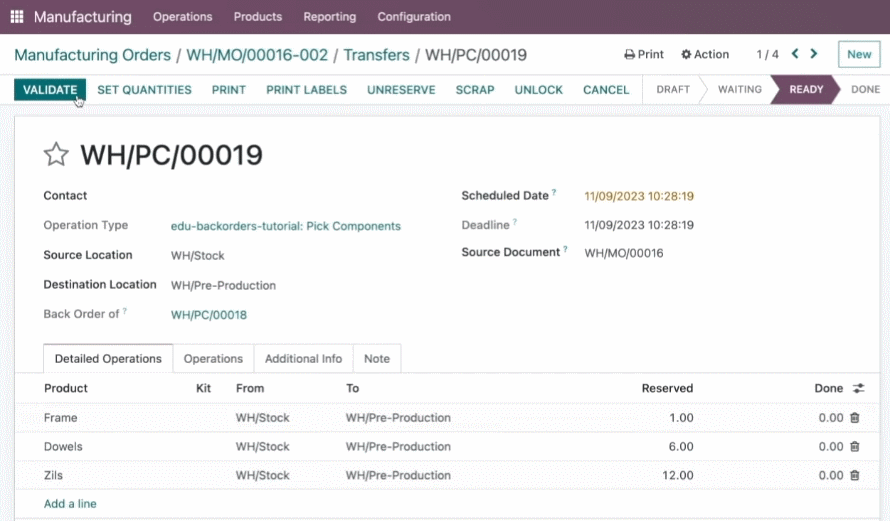Click SCRAP button
Screen dimensions: 890x521
coord(475,90)
